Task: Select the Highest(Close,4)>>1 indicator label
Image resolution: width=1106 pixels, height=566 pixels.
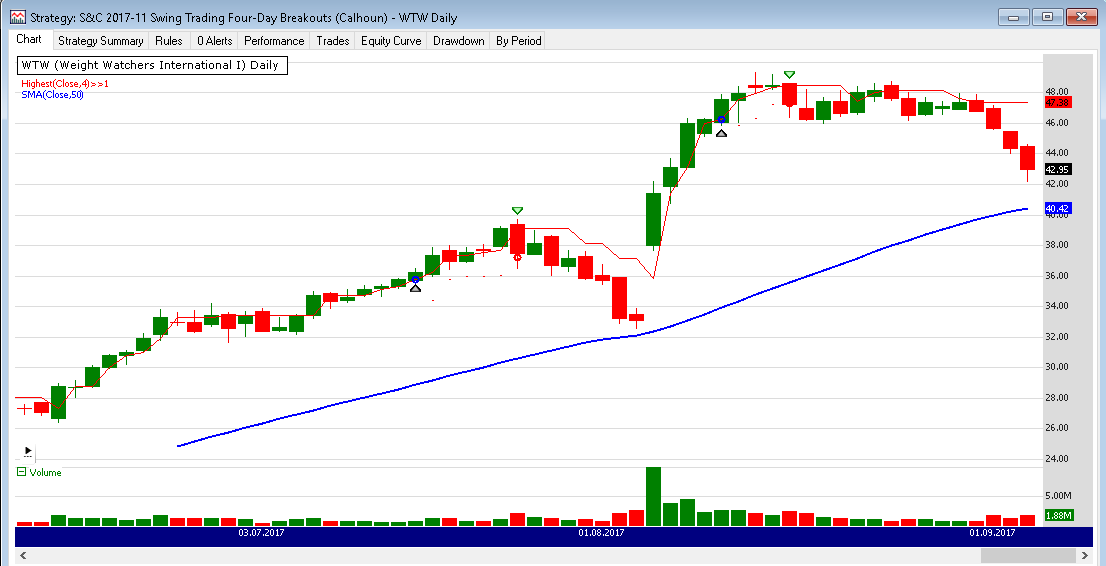Action: coord(65,84)
